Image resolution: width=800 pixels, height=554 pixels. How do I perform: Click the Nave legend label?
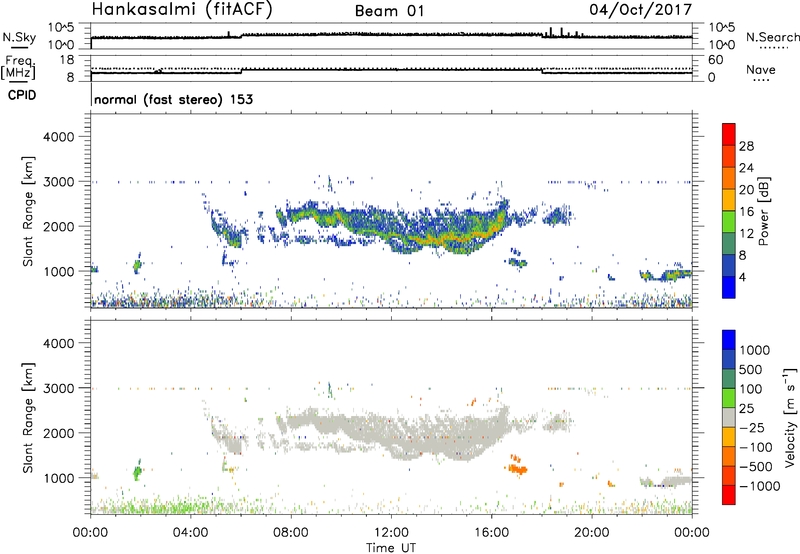(761, 70)
